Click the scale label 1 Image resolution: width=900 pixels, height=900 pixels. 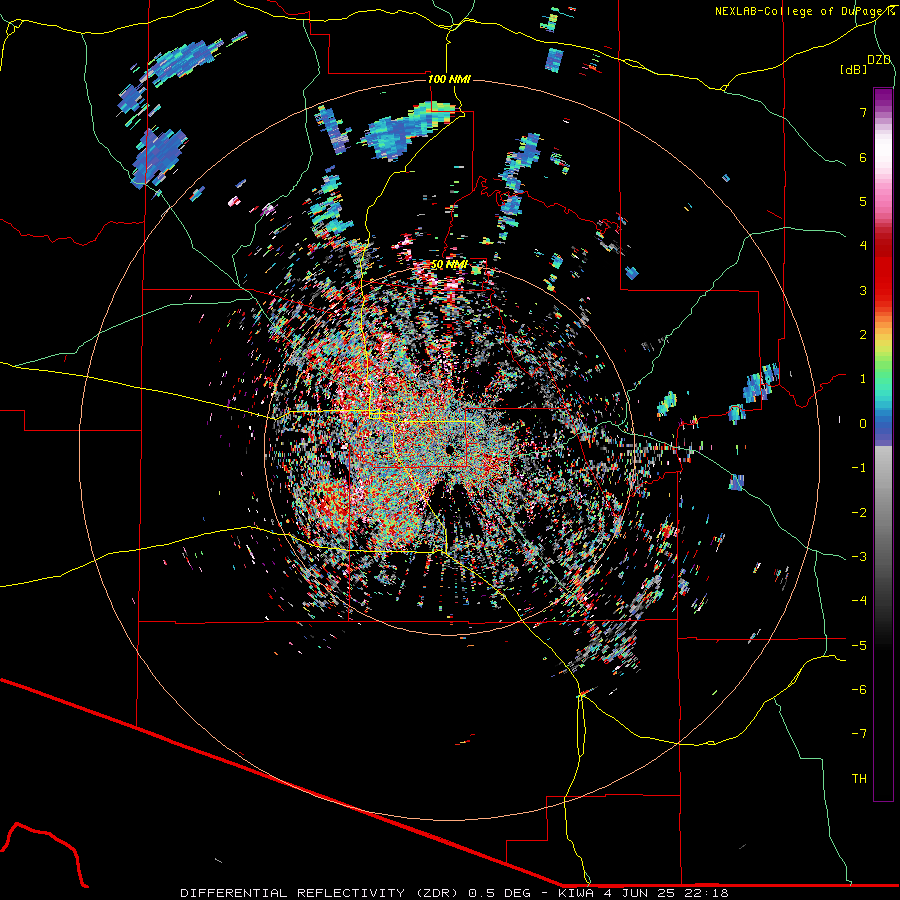point(863,379)
